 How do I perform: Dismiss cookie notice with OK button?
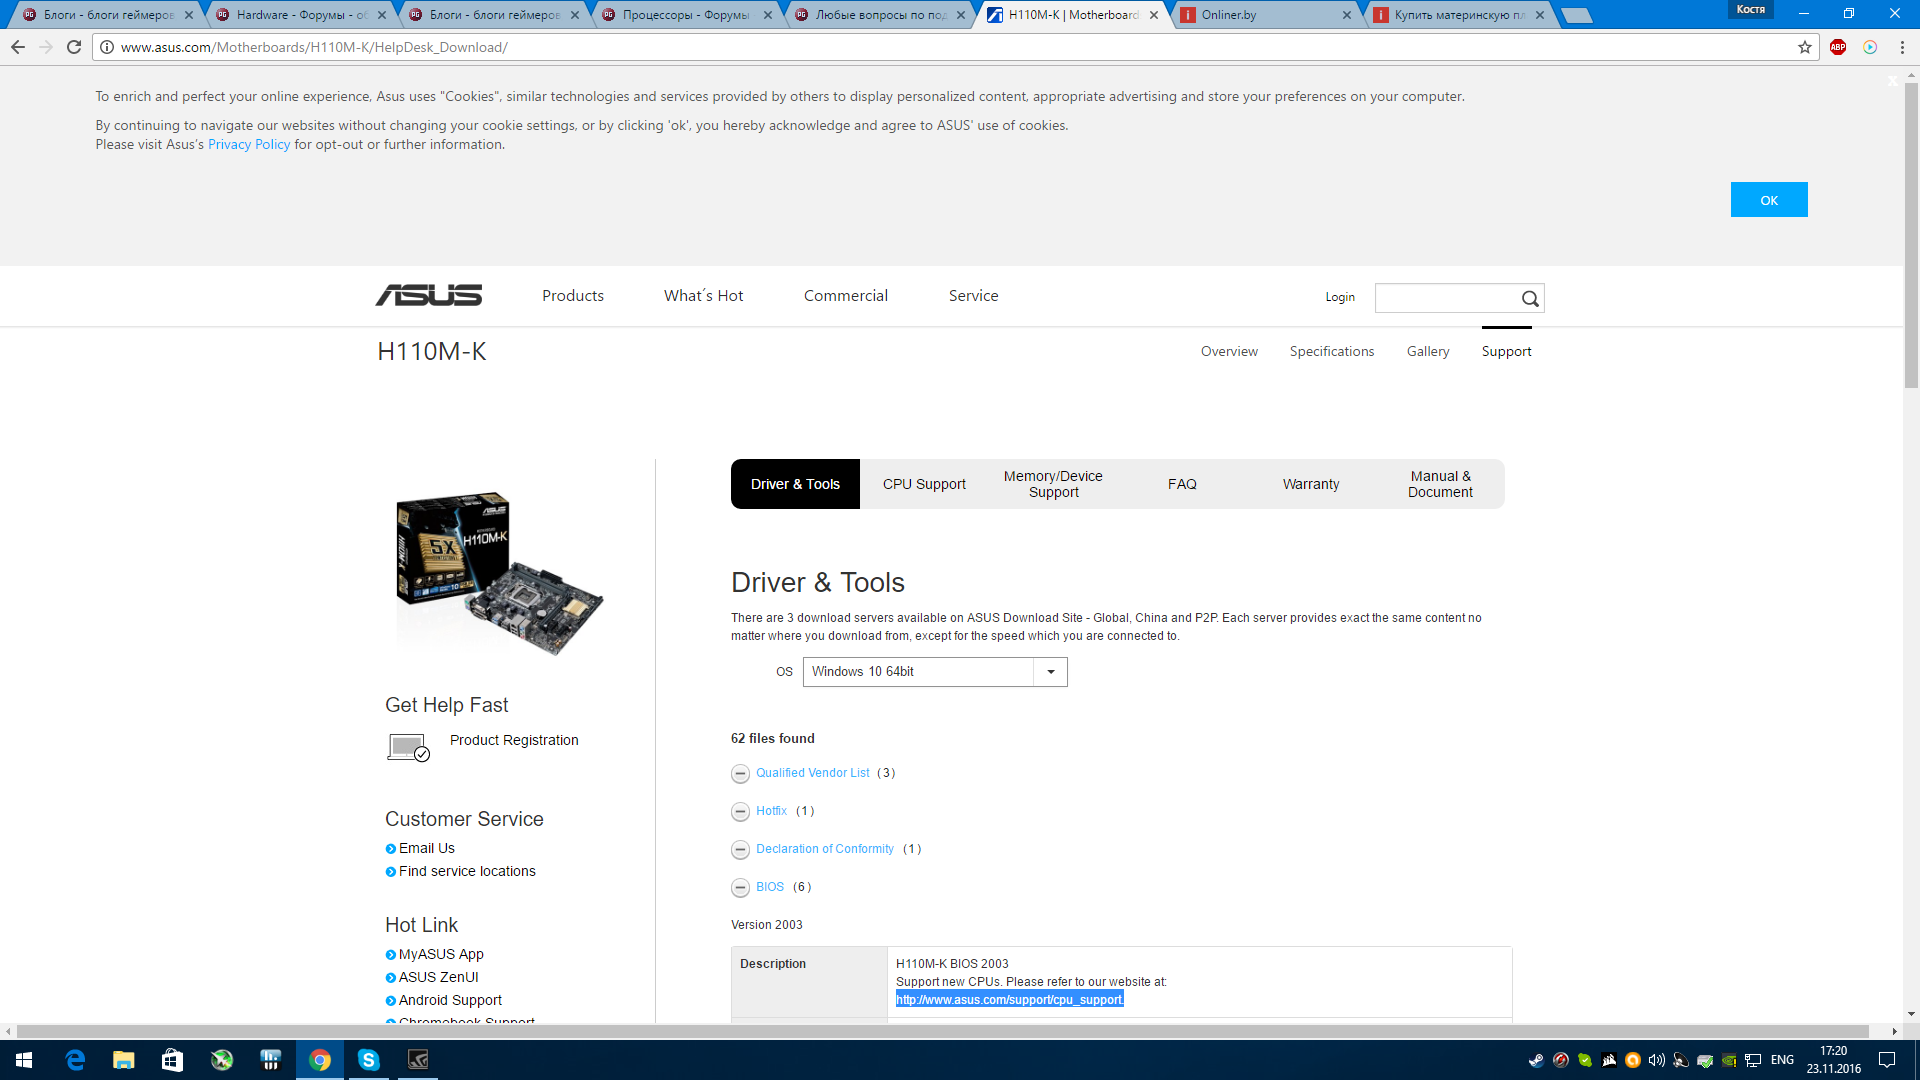(x=1769, y=200)
